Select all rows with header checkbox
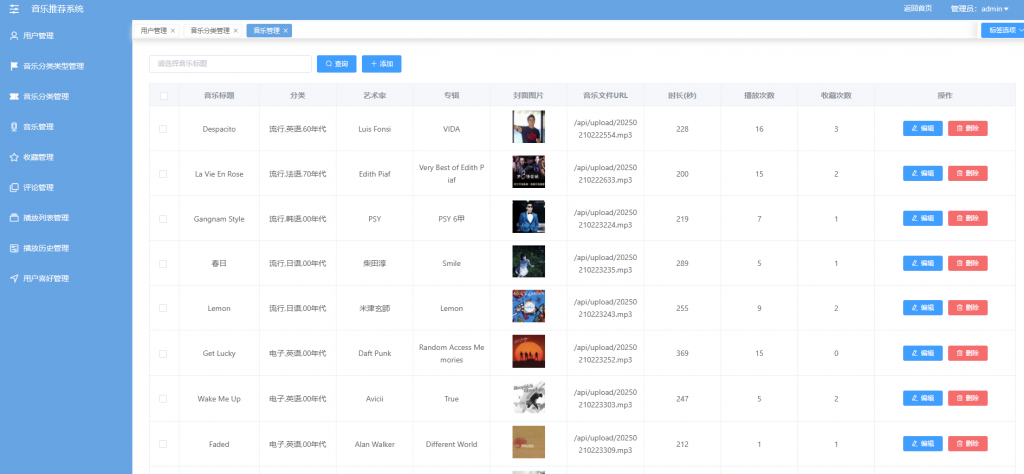The image size is (1024, 474). pyautogui.click(x=164, y=95)
